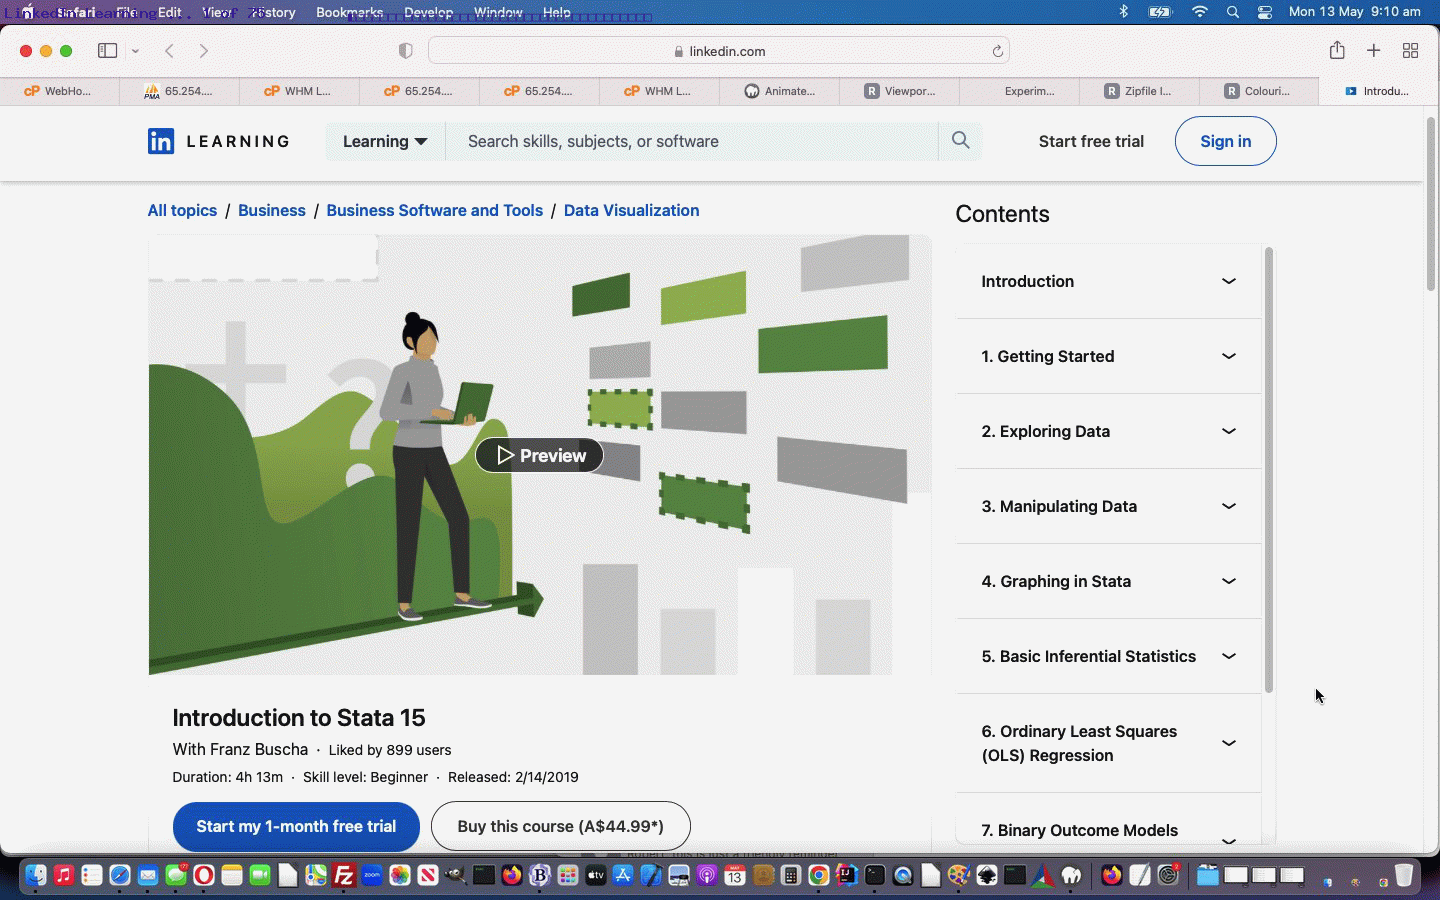Click the search skills input field
Screen dimensions: 1440x900
pyautogui.click(x=692, y=141)
